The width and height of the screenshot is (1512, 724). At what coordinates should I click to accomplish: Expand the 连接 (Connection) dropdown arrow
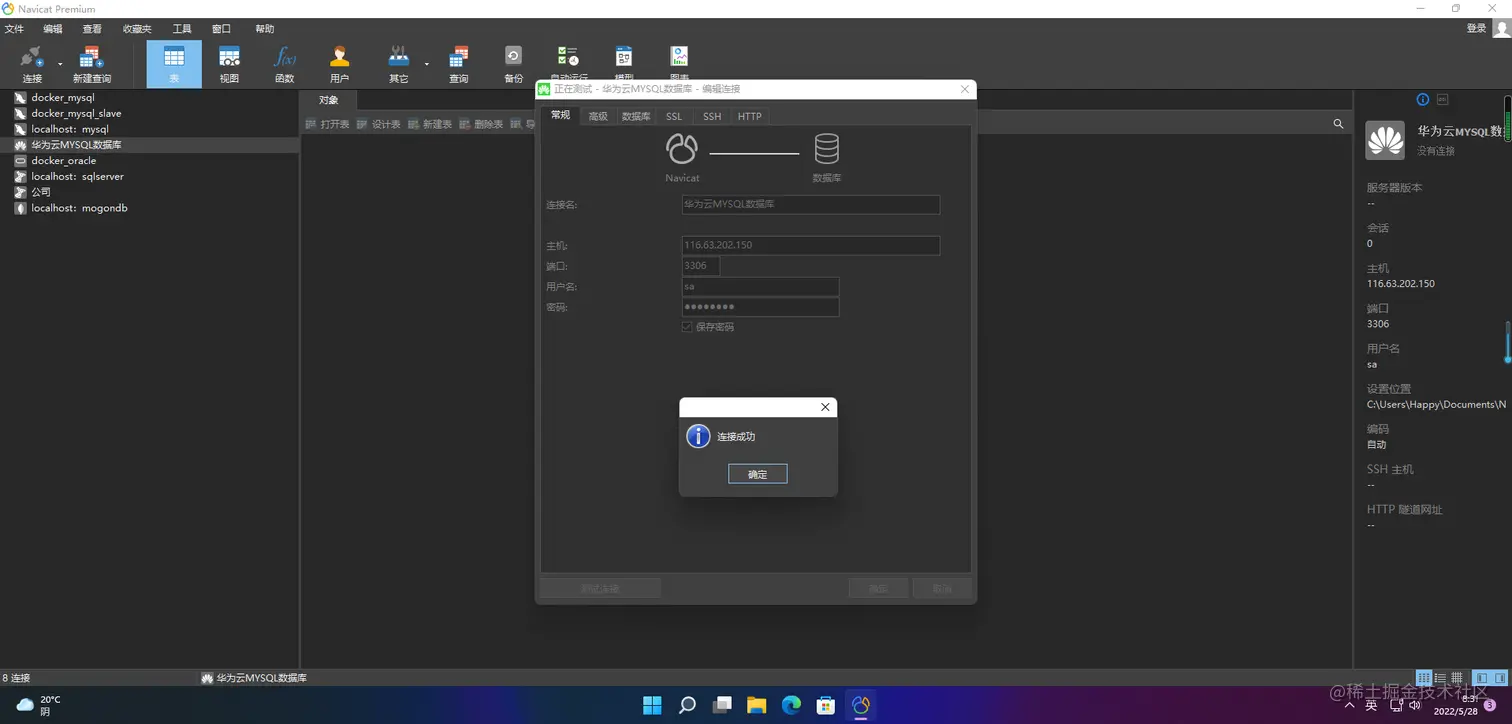coord(60,64)
